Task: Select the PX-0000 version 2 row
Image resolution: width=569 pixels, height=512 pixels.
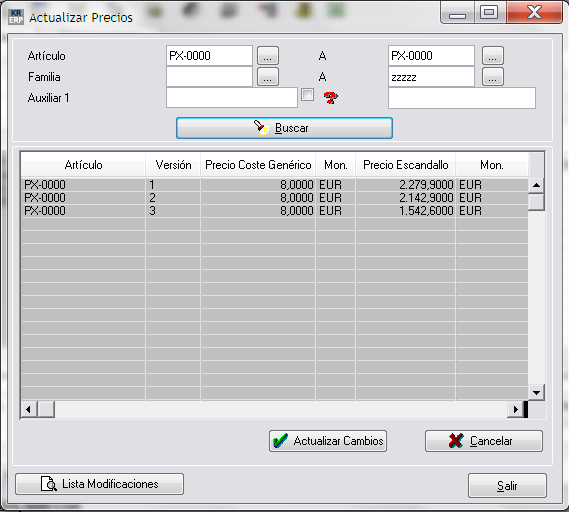Action: coord(274,198)
